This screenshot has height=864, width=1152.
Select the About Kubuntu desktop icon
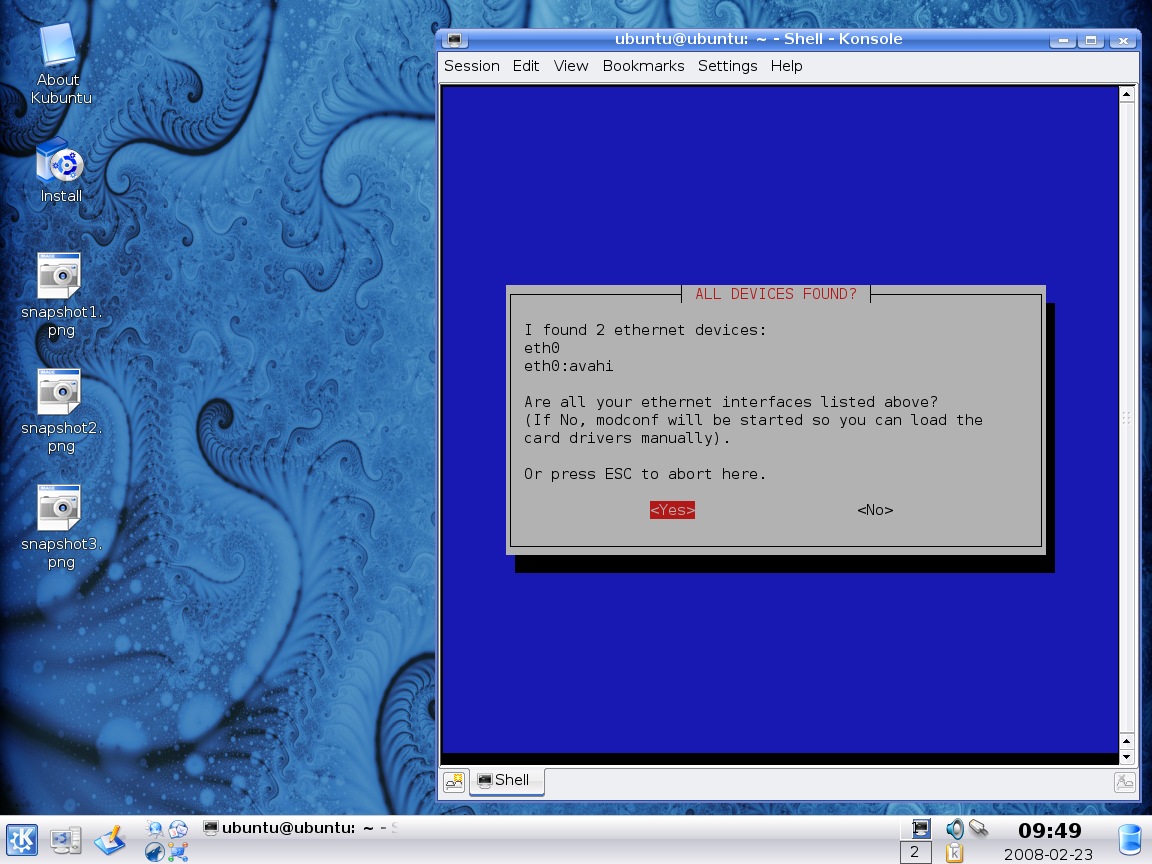(60, 64)
